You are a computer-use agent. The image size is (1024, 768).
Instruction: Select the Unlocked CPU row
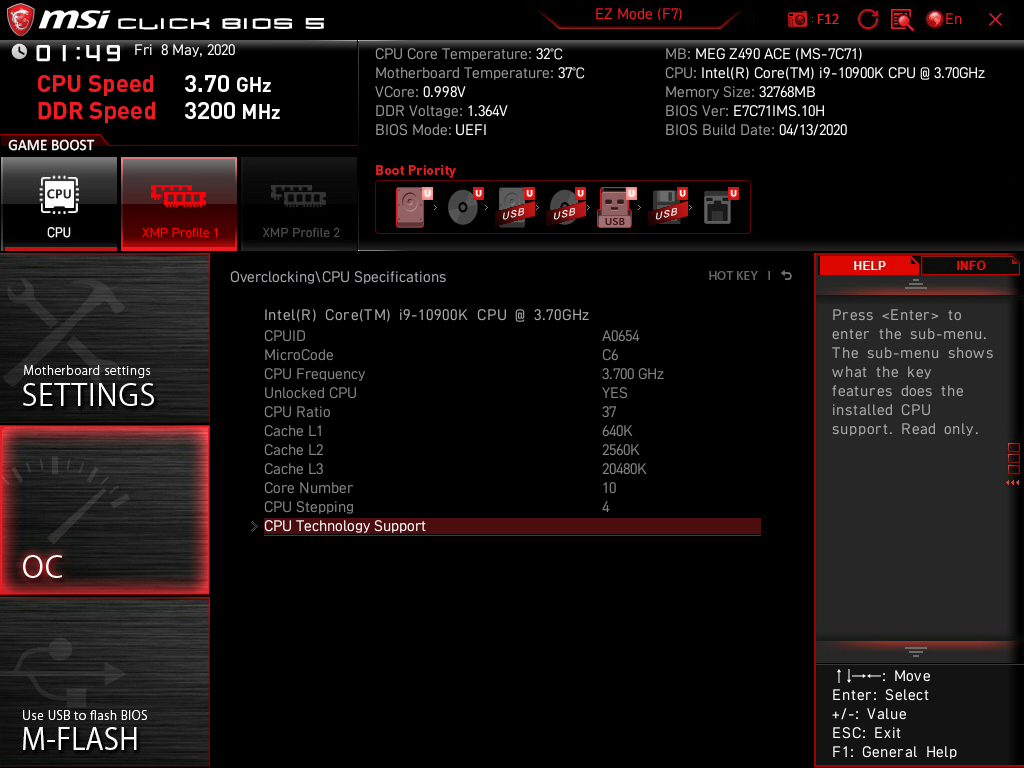coord(512,393)
